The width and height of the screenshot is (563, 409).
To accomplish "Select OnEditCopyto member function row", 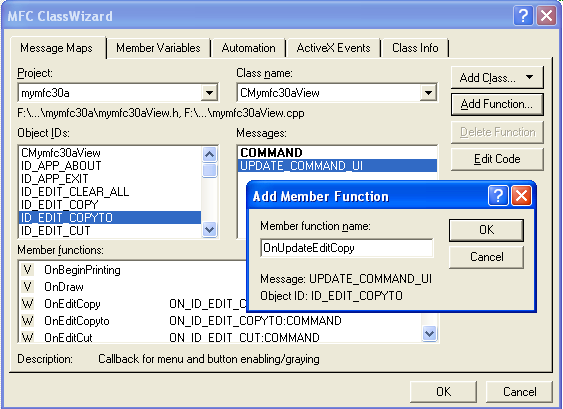I will pyautogui.click(x=221, y=321).
